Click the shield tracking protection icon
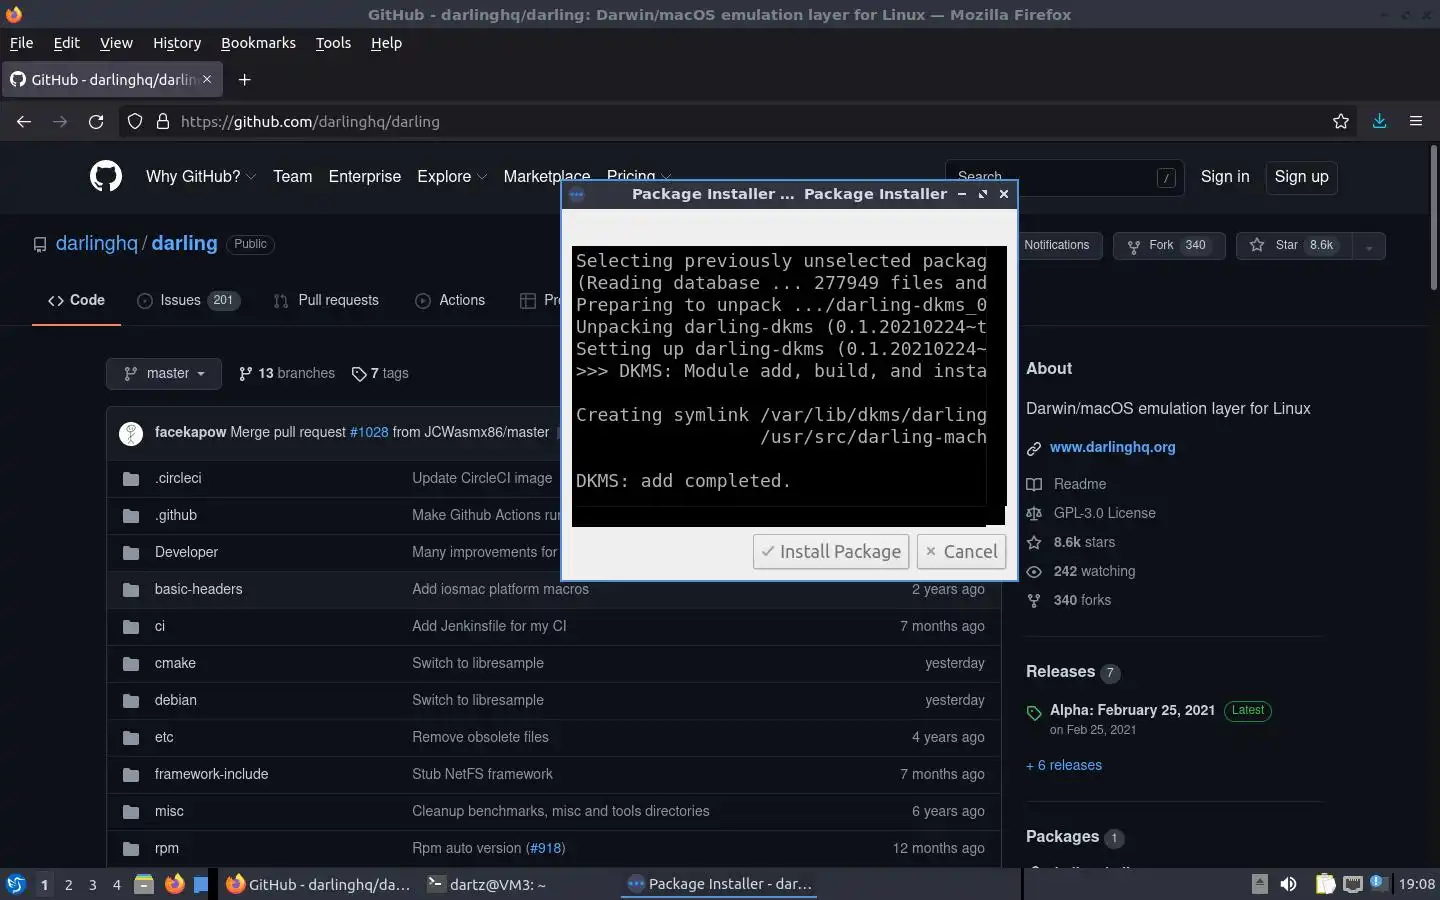Image resolution: width=1440 pixels, height=900 pixels. [x=134, y=121]
